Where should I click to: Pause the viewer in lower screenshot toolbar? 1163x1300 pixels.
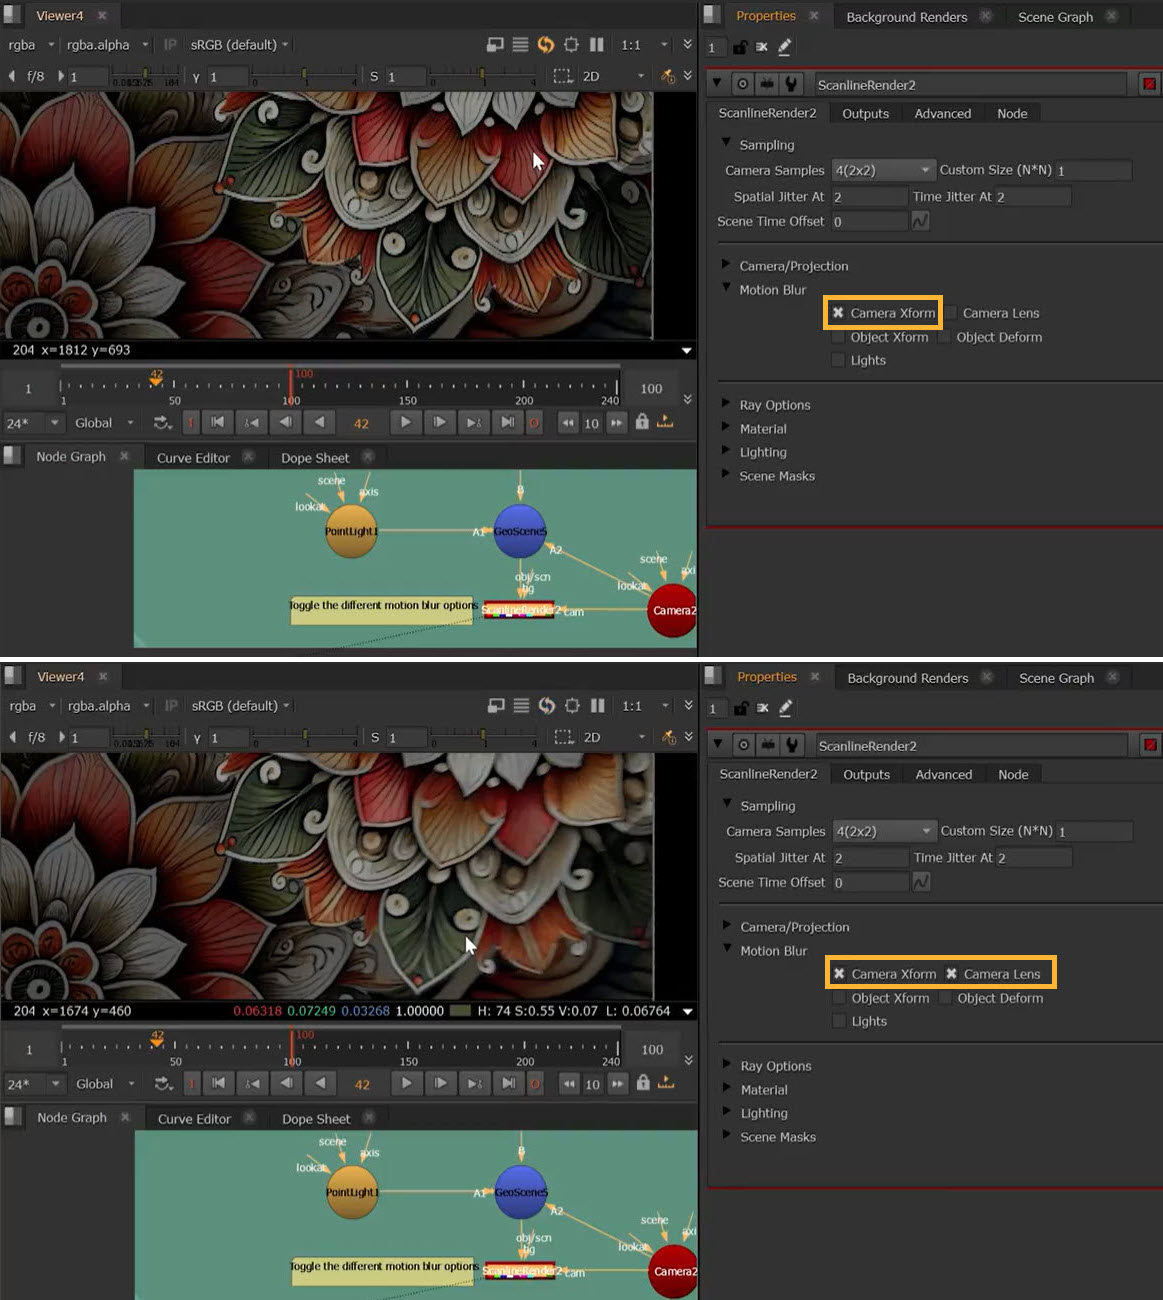(598, 705)
